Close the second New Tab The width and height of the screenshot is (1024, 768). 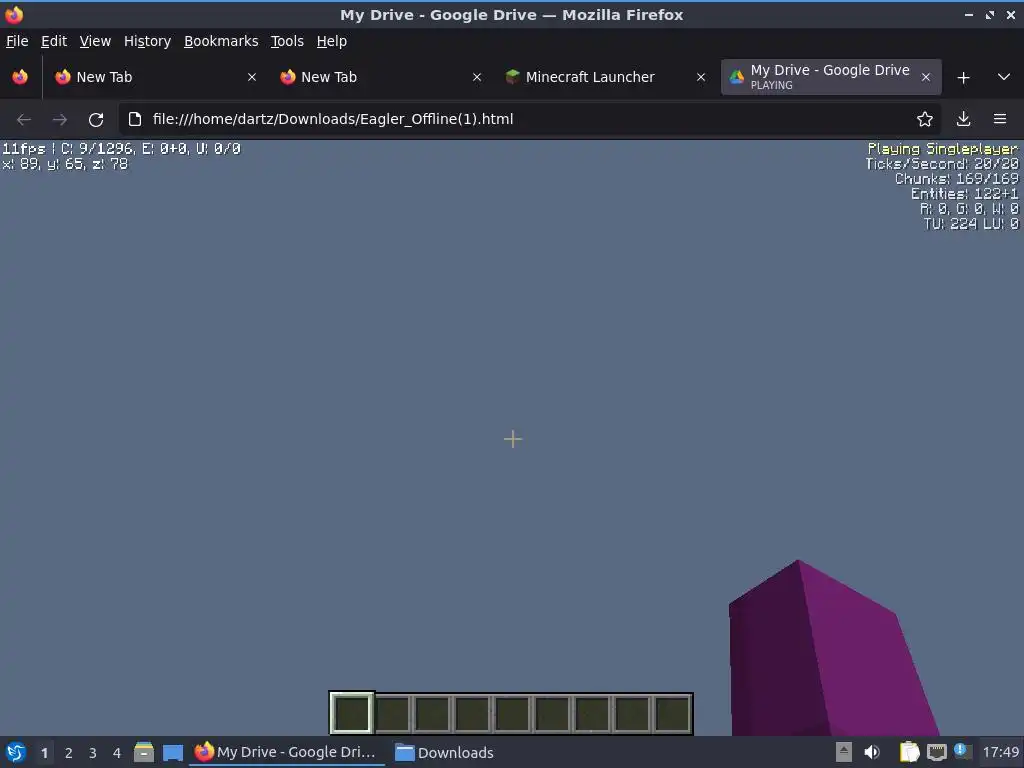point(477,77)
